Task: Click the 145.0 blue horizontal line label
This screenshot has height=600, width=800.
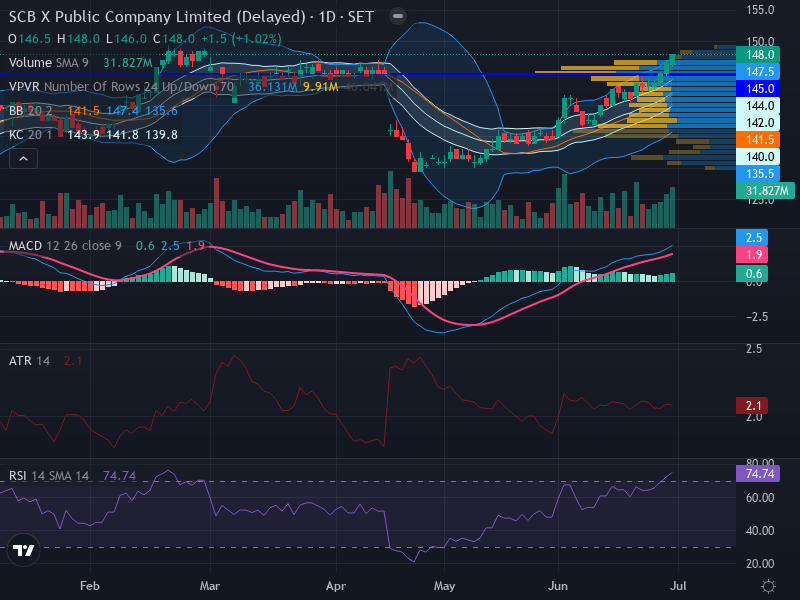Action: point(758,89)
